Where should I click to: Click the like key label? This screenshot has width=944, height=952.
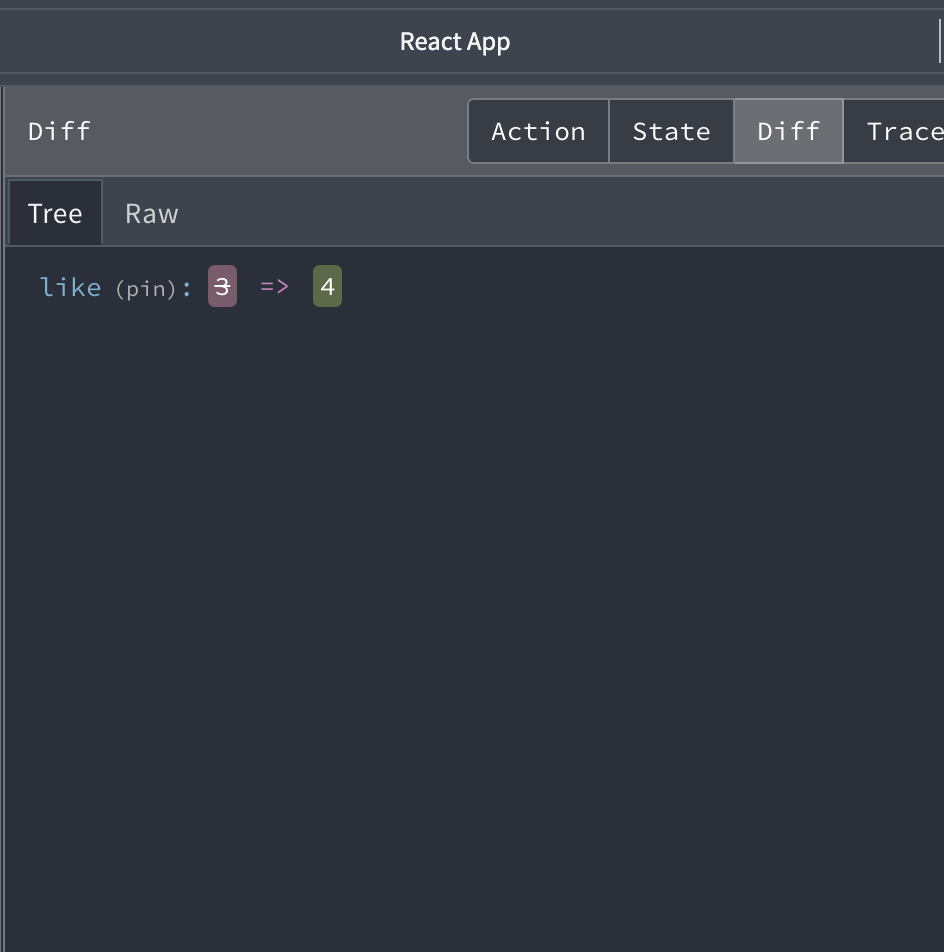coord(70,287)
